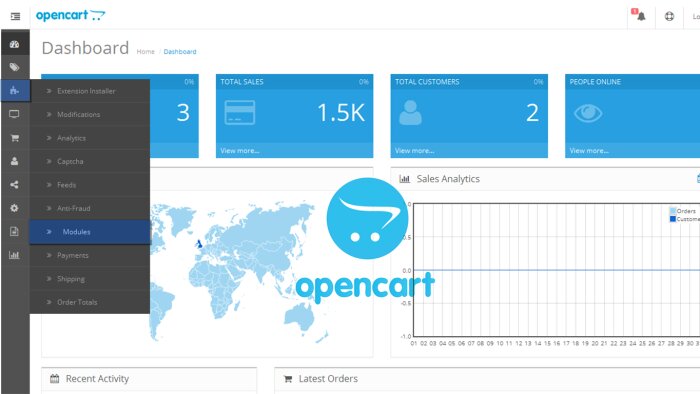Open Dashboard gauge icon in sidebar
The image size is (700, 394).
[14, 44]
